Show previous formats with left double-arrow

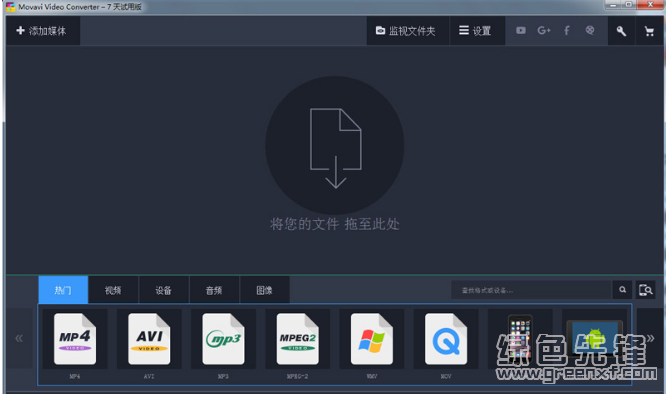tap(19, 338)
